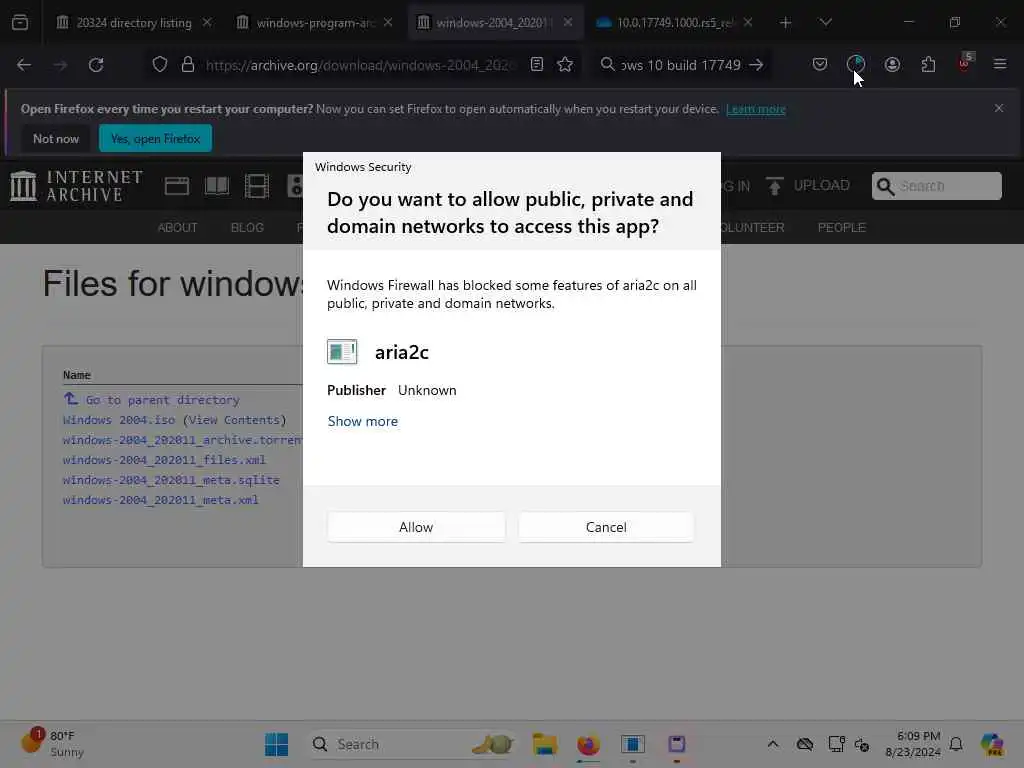Open the Windows 2004.iso file link
1024x768 pixels.
click(x=119, y=420)
